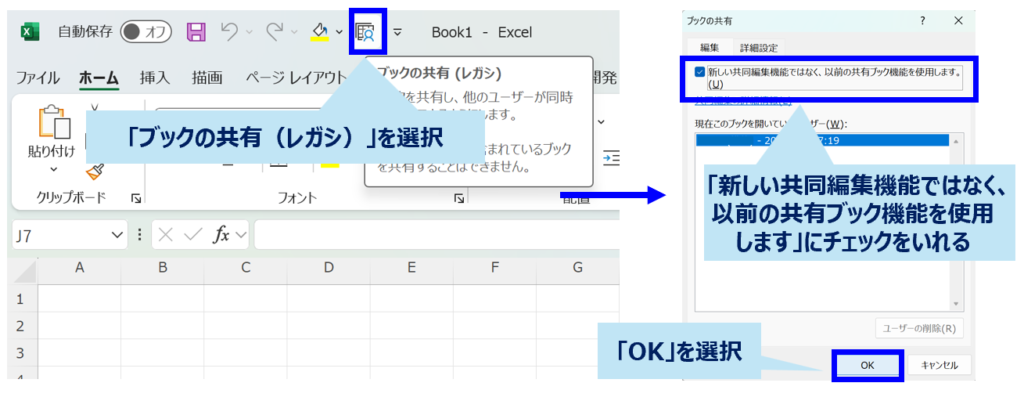Click cell B2 in the worksheet
Screen dimensions: 1024x419
click(x=163, y=326)
